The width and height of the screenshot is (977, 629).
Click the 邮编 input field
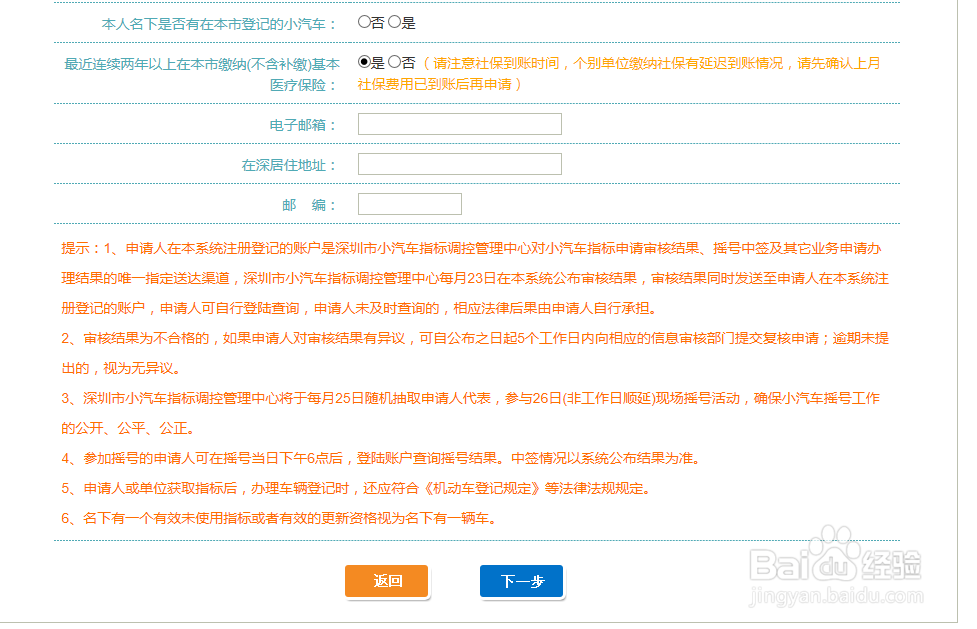click(x=410, y=203)
